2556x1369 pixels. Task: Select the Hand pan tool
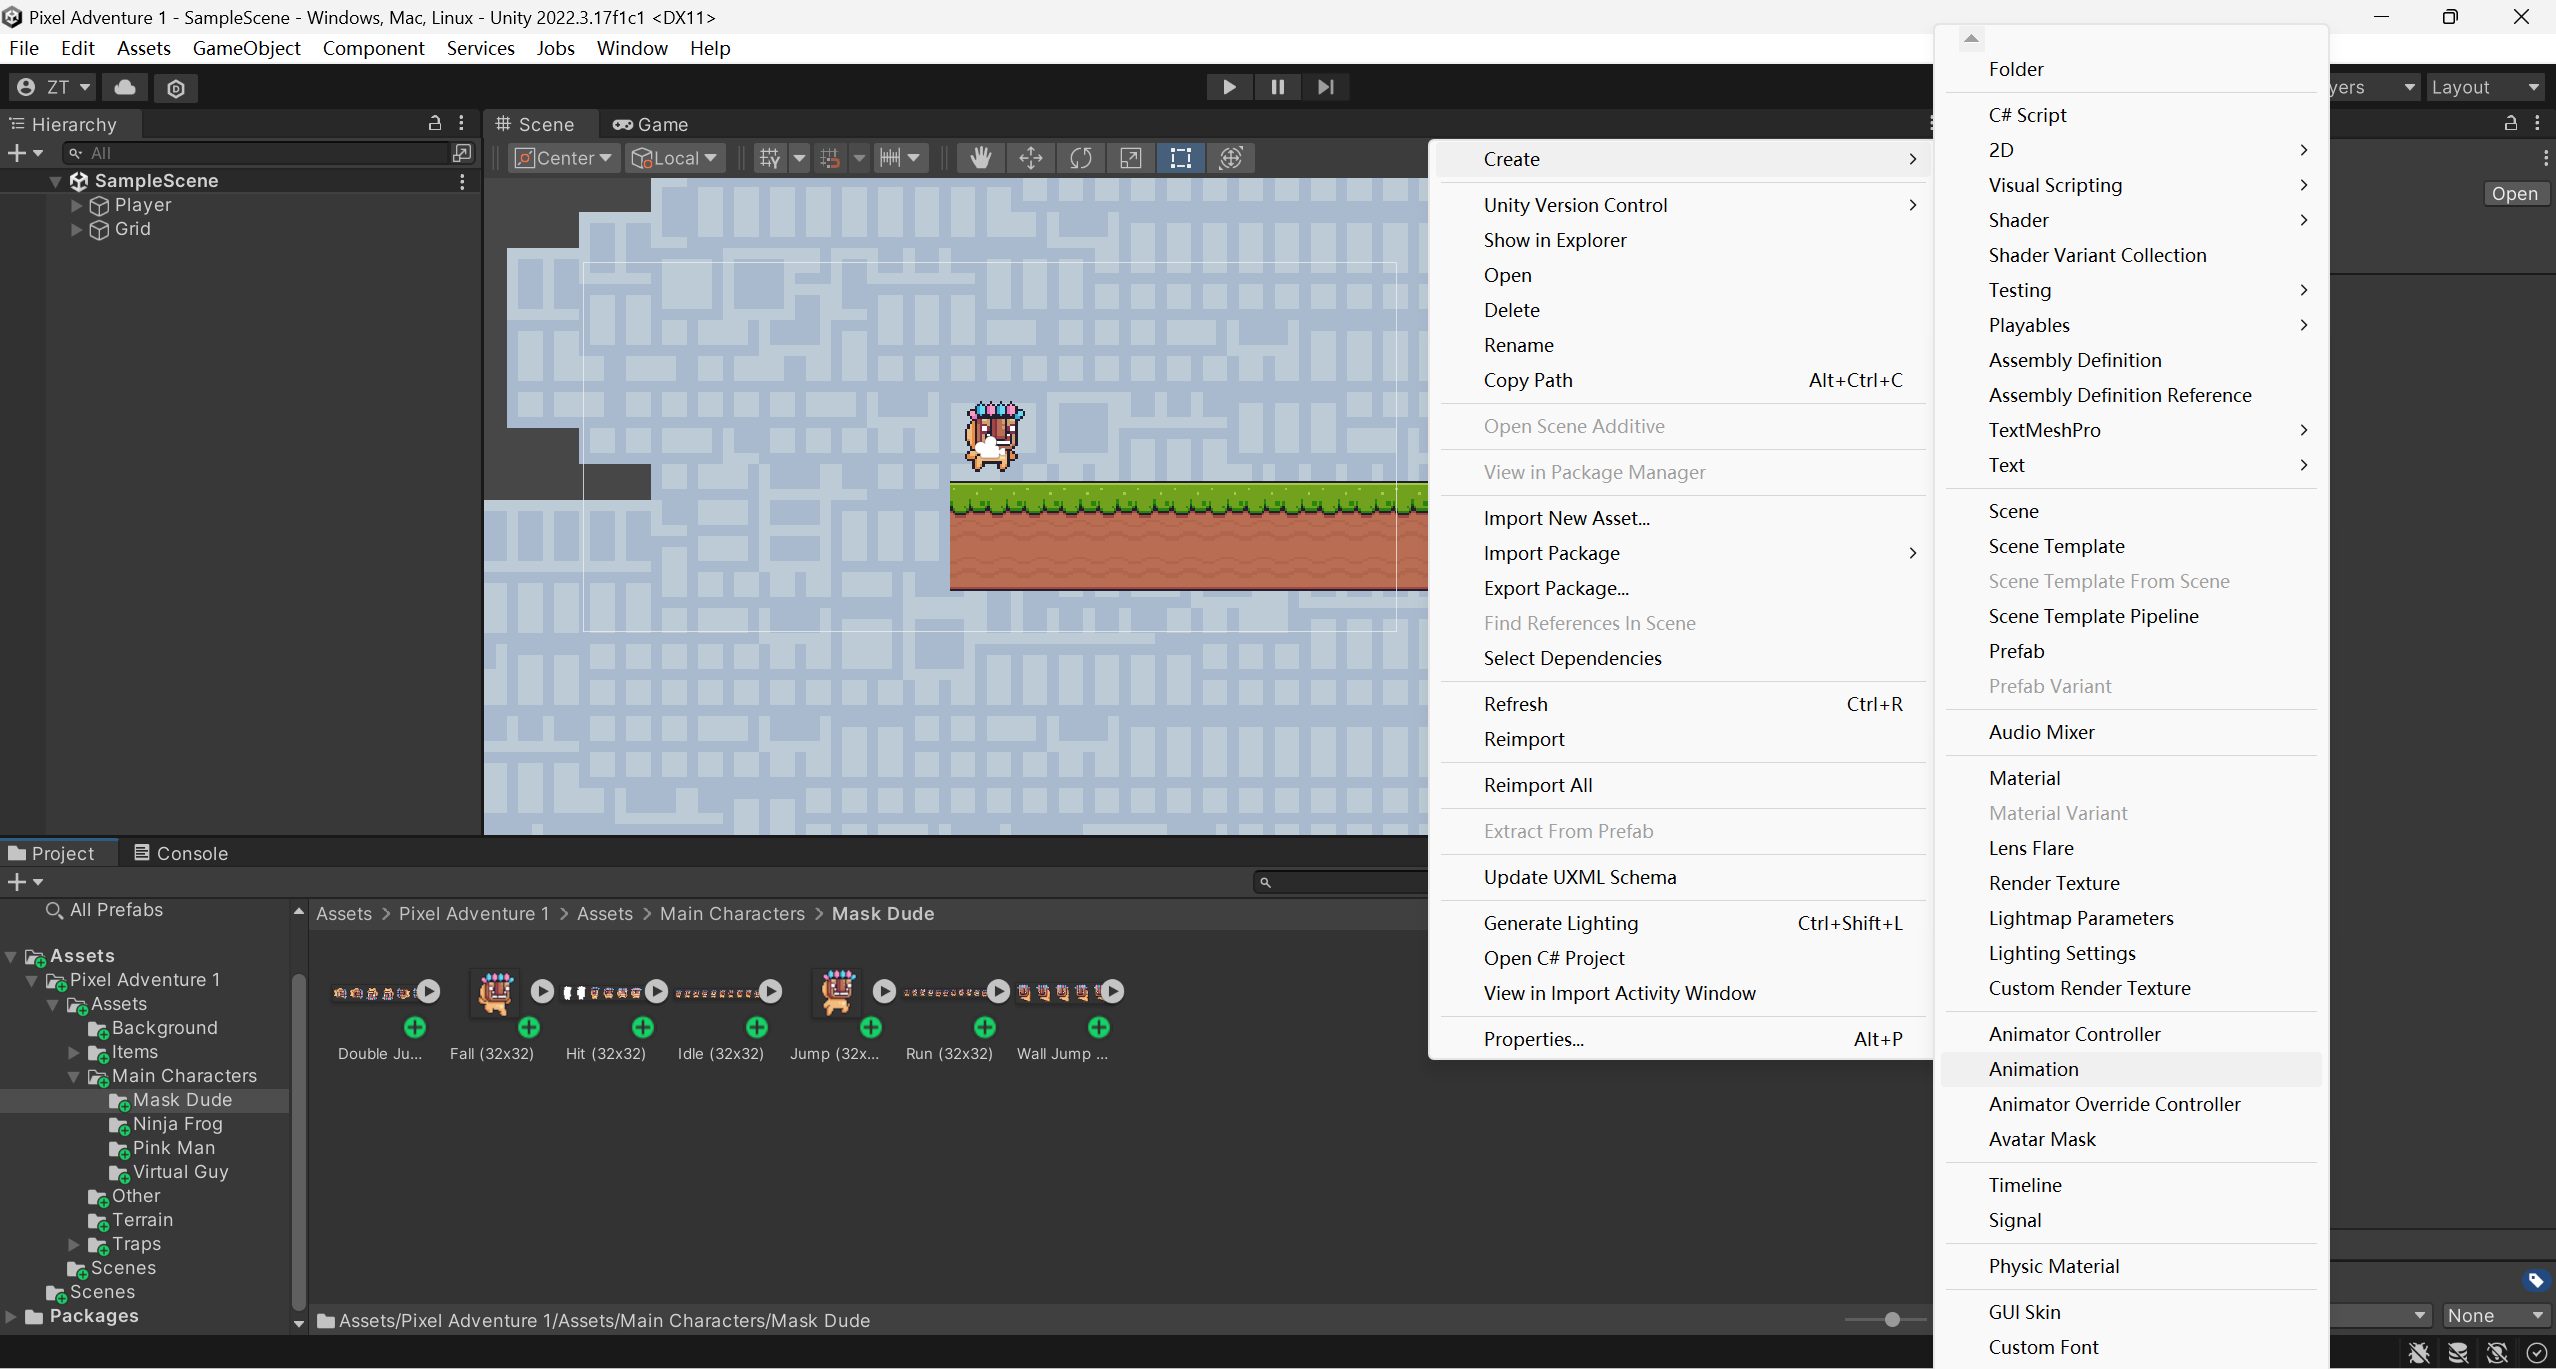[980, 157]
